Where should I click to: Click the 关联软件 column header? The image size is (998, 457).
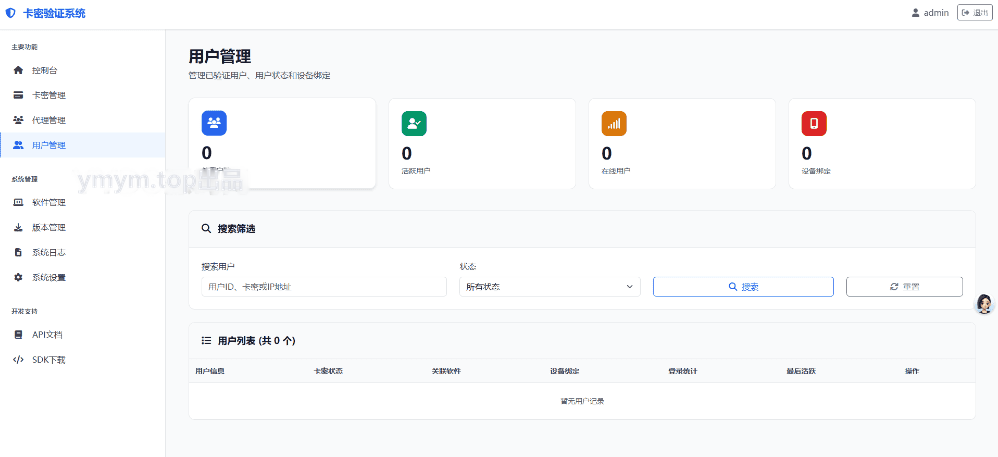pyautogui.click(x=446, y=371)
